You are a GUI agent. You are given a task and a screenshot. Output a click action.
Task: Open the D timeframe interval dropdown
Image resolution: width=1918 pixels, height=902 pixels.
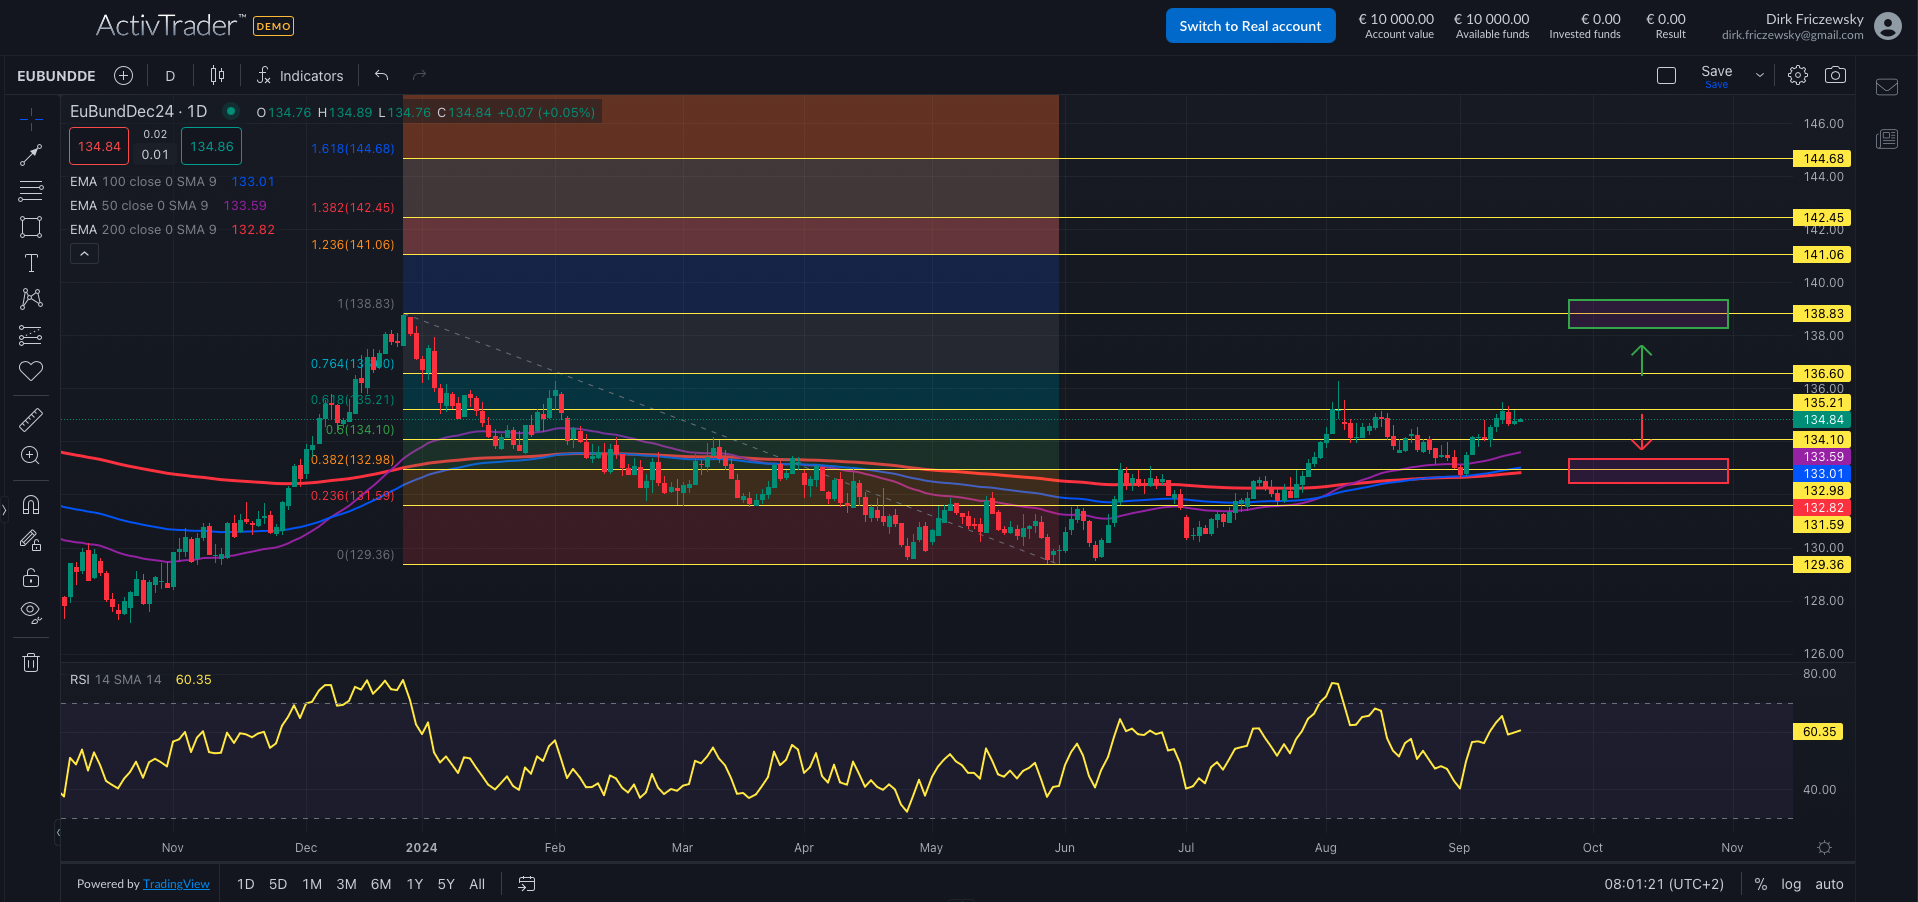tap(170, 76)
